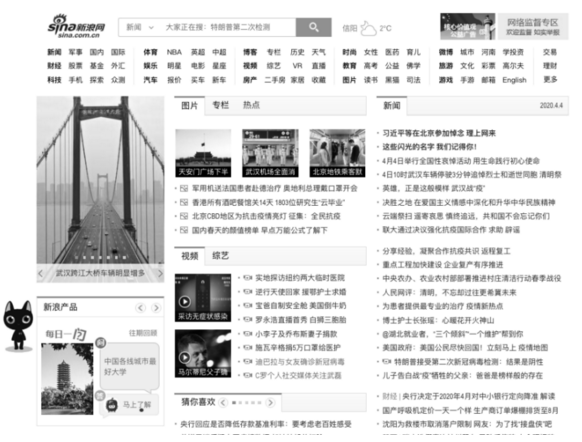This screenshot has width=582, height=442.
Task: Click the black cat mascot icon
Action: click(x=18, y=326)
